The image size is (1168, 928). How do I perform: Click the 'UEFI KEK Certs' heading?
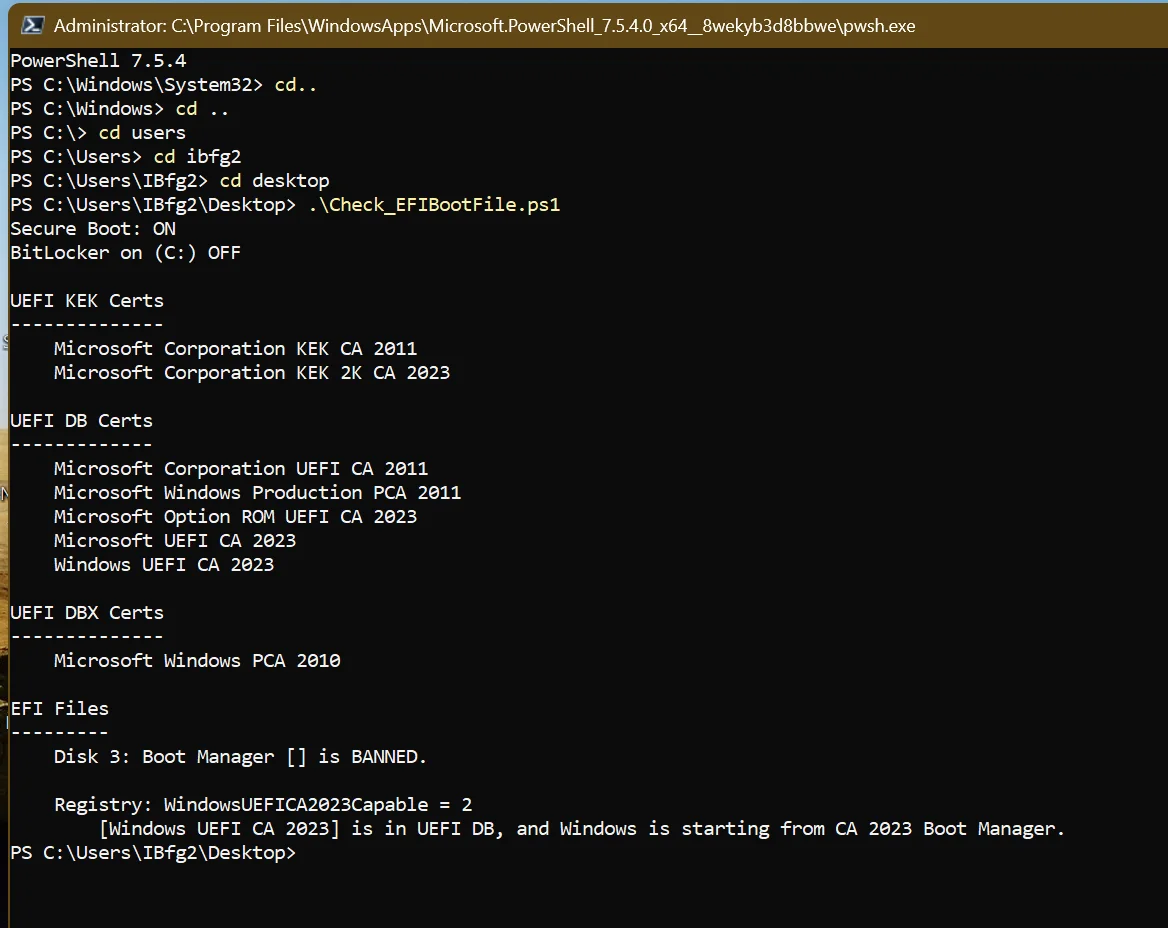(87, 301)
